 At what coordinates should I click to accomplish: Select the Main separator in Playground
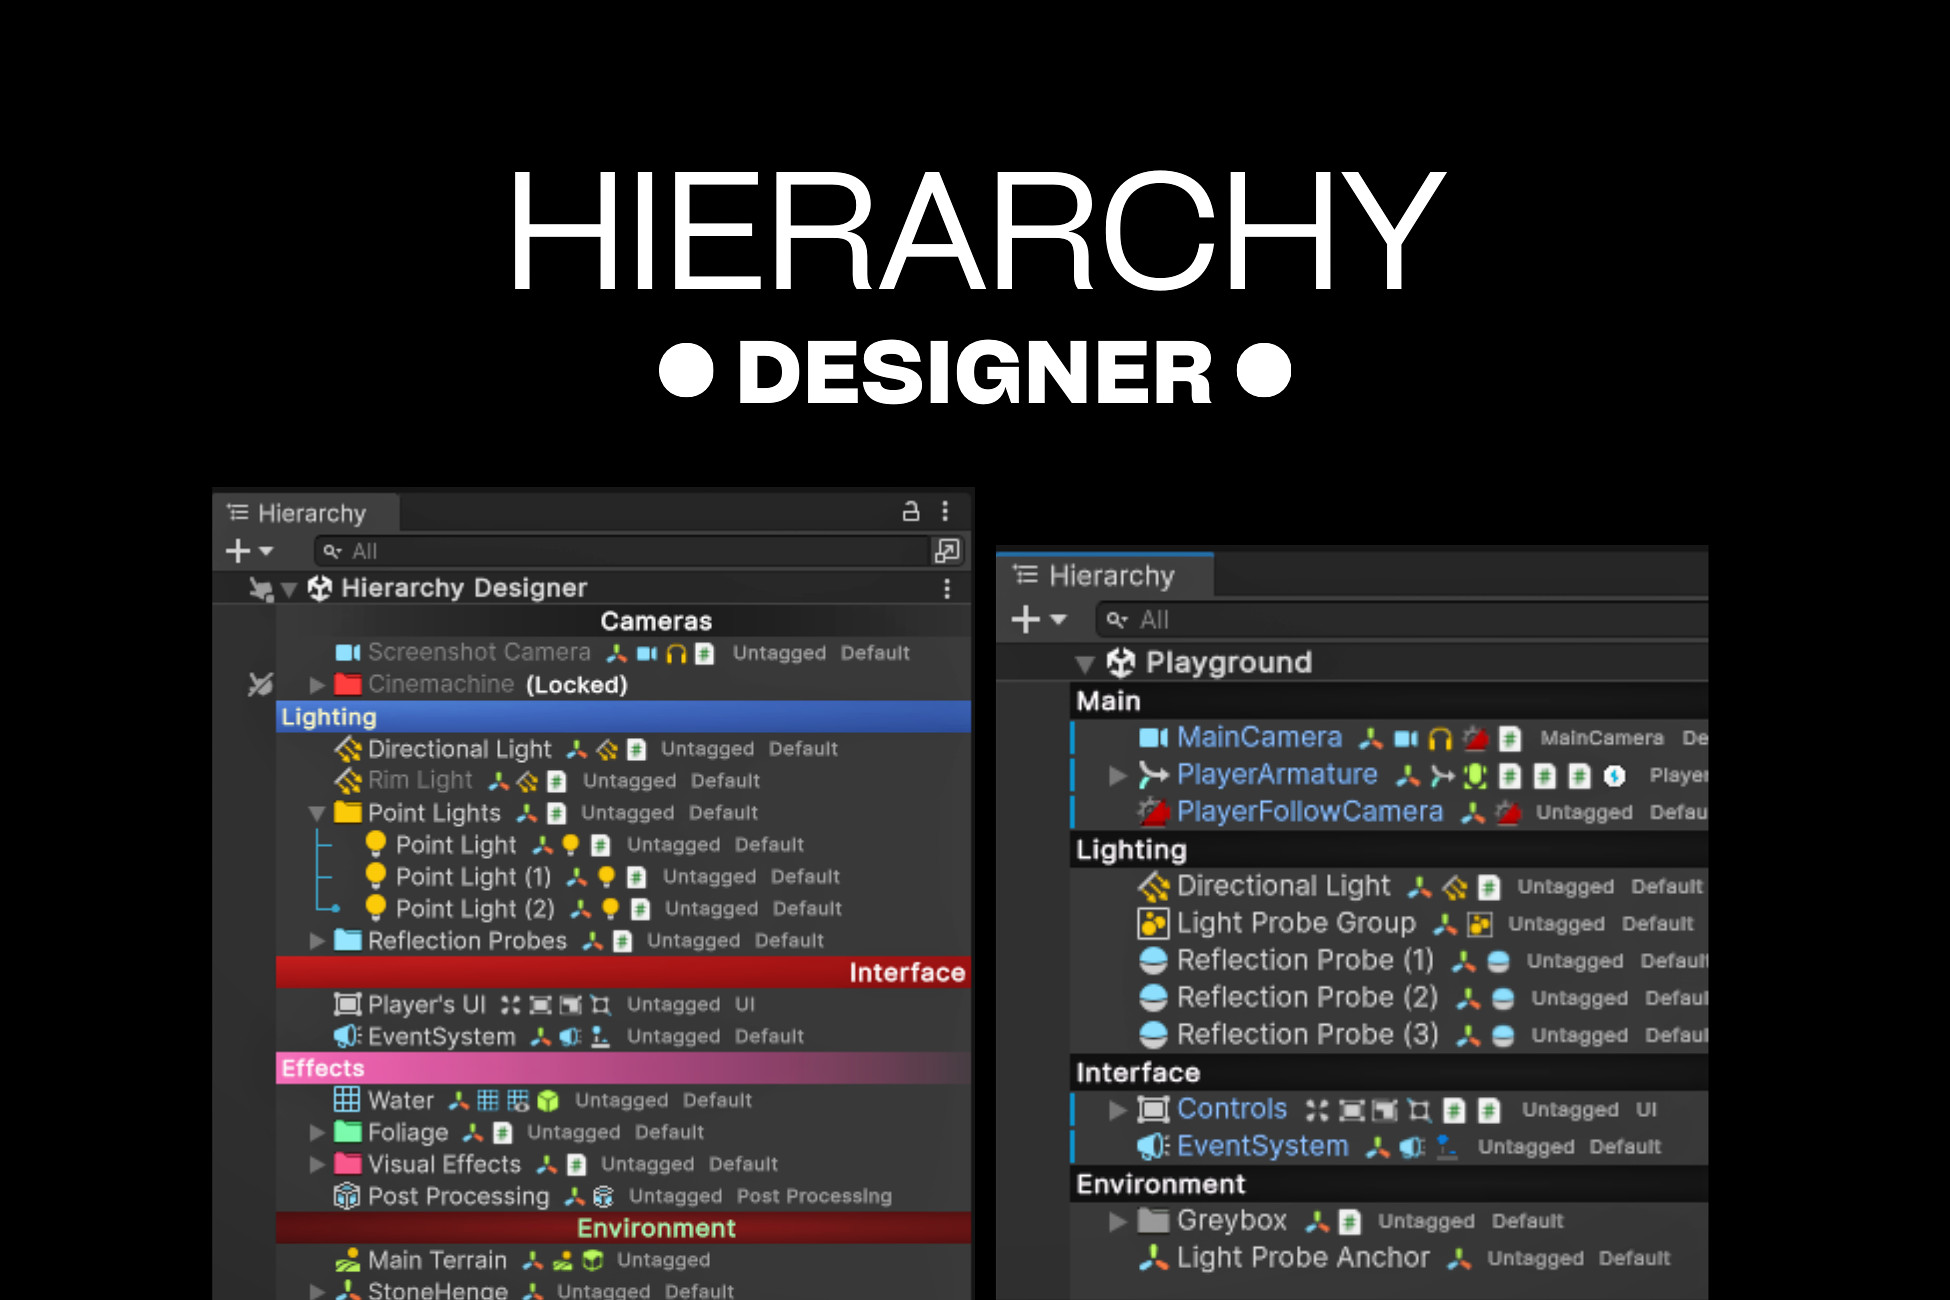click(x=1390, y=701)
